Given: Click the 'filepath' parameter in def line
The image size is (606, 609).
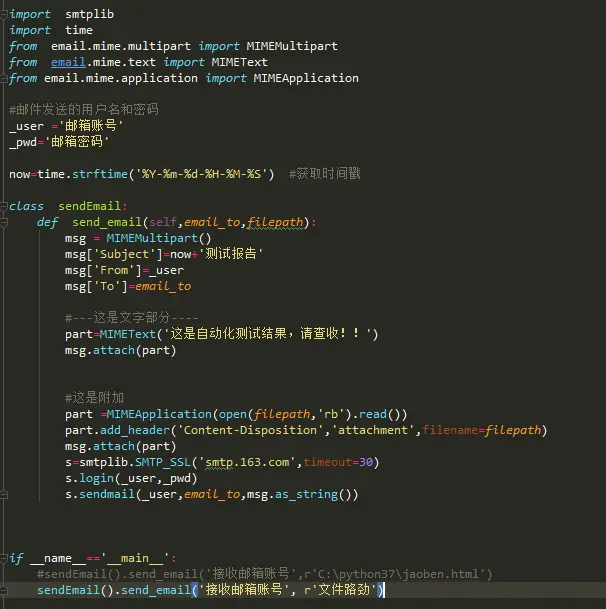Looking at the screenshot, I should tap(275, 222).
